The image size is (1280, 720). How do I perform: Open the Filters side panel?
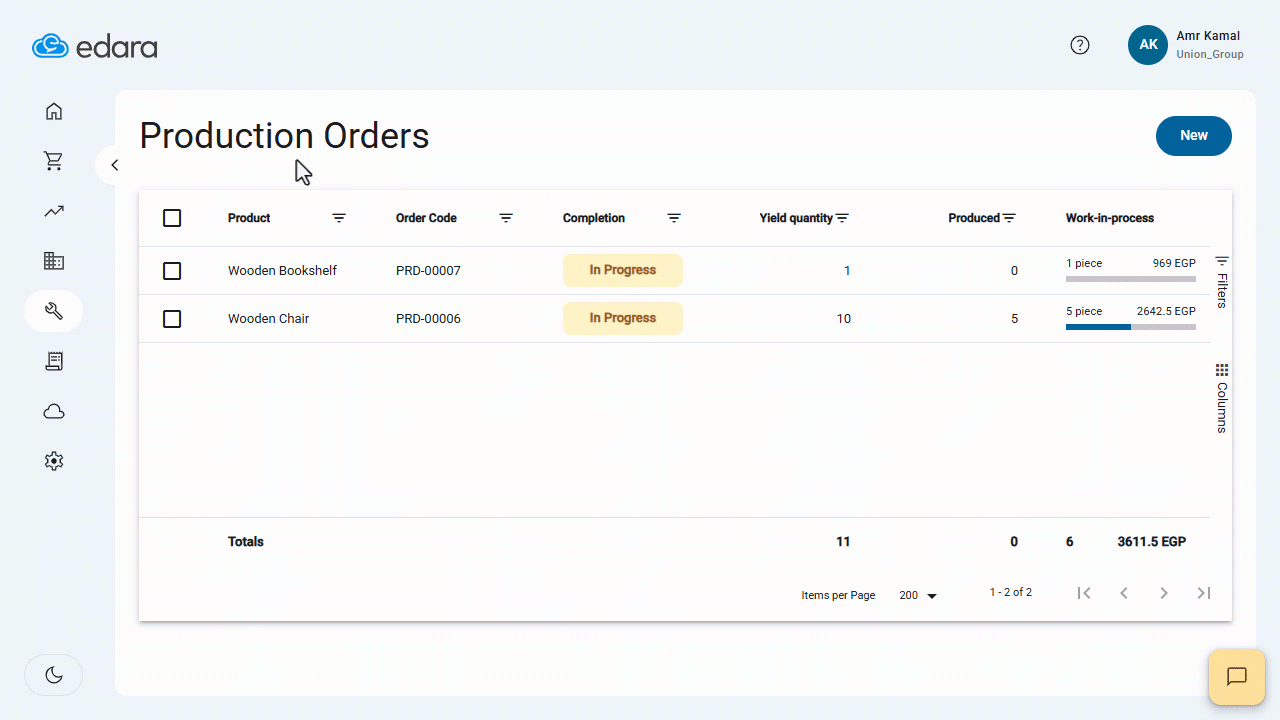(x=1221, y=262)
